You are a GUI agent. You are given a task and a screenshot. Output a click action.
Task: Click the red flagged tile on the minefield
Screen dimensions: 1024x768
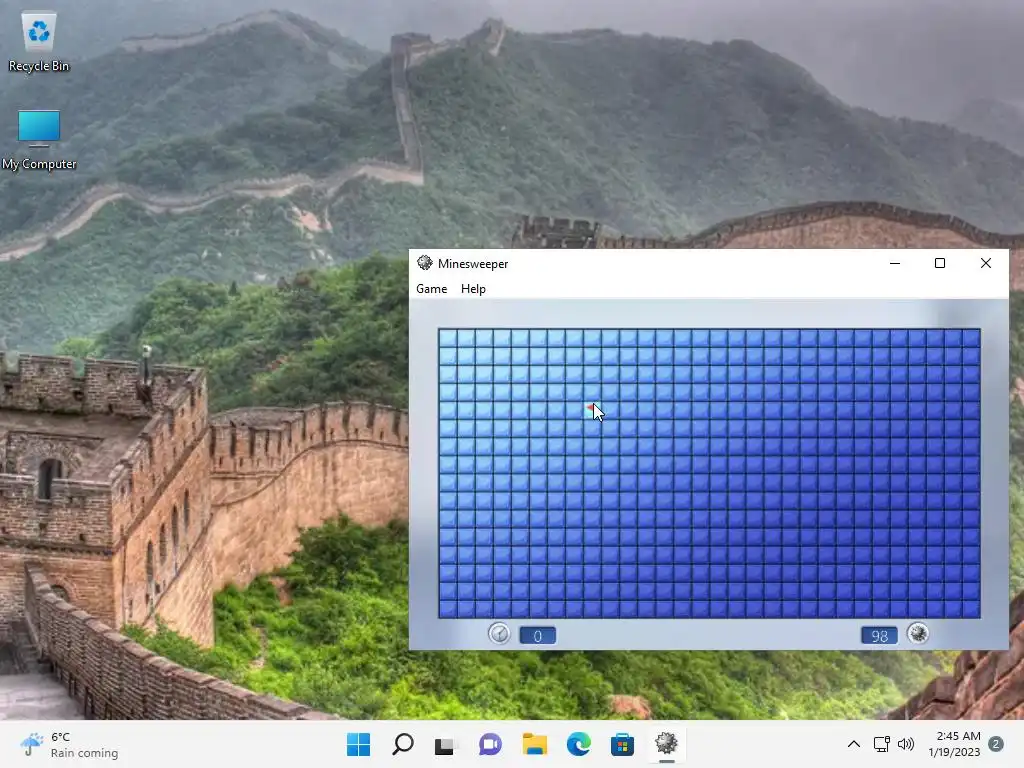pos(592,410)
